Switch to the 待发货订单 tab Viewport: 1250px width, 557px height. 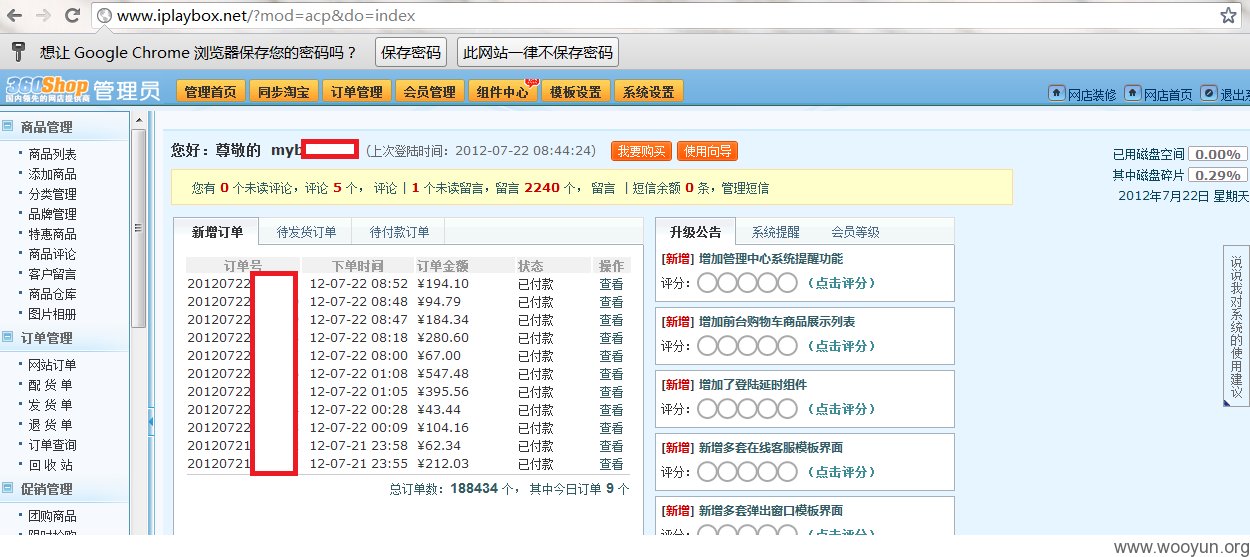click(x=306, y=232)
